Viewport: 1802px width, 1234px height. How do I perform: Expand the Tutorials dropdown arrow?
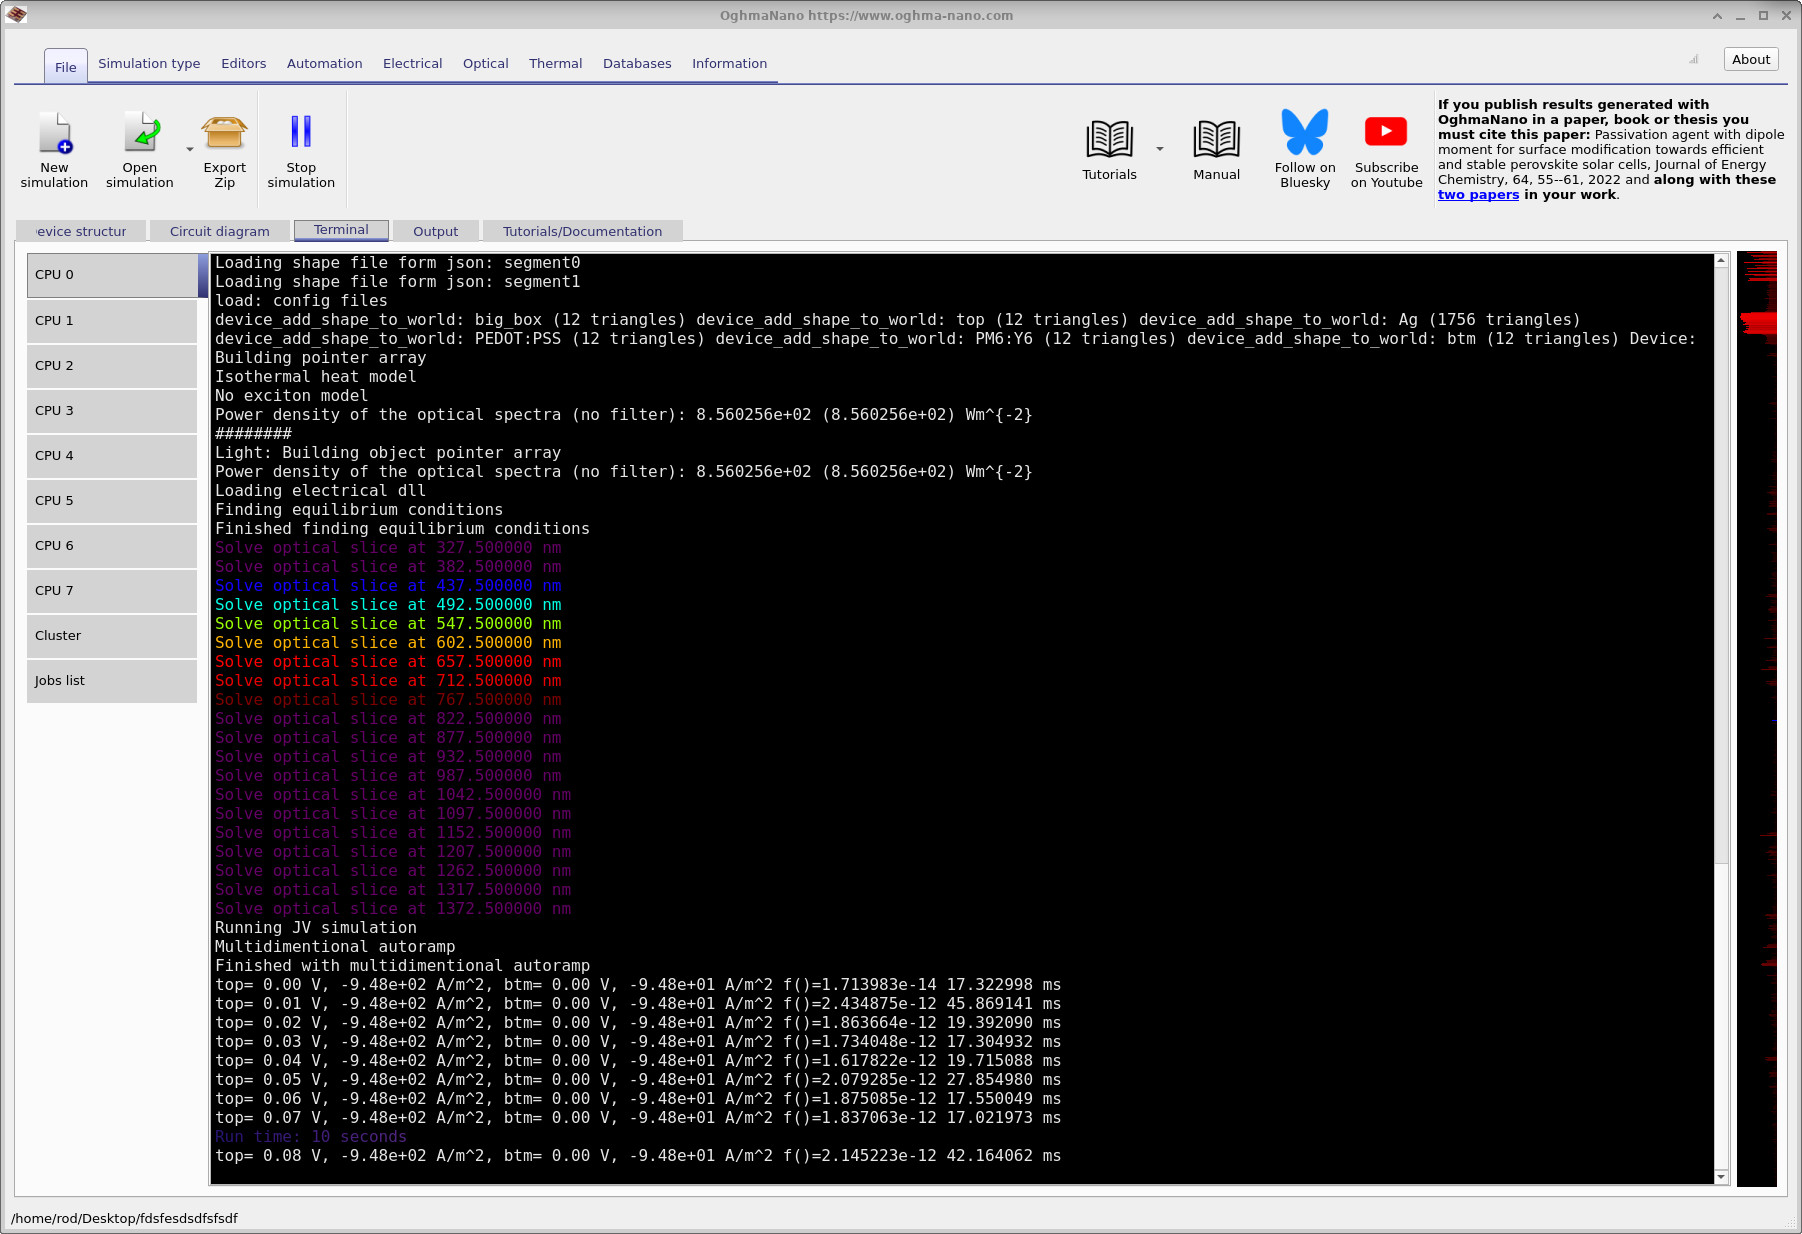pyautogui.click(x=1160, y=147)
